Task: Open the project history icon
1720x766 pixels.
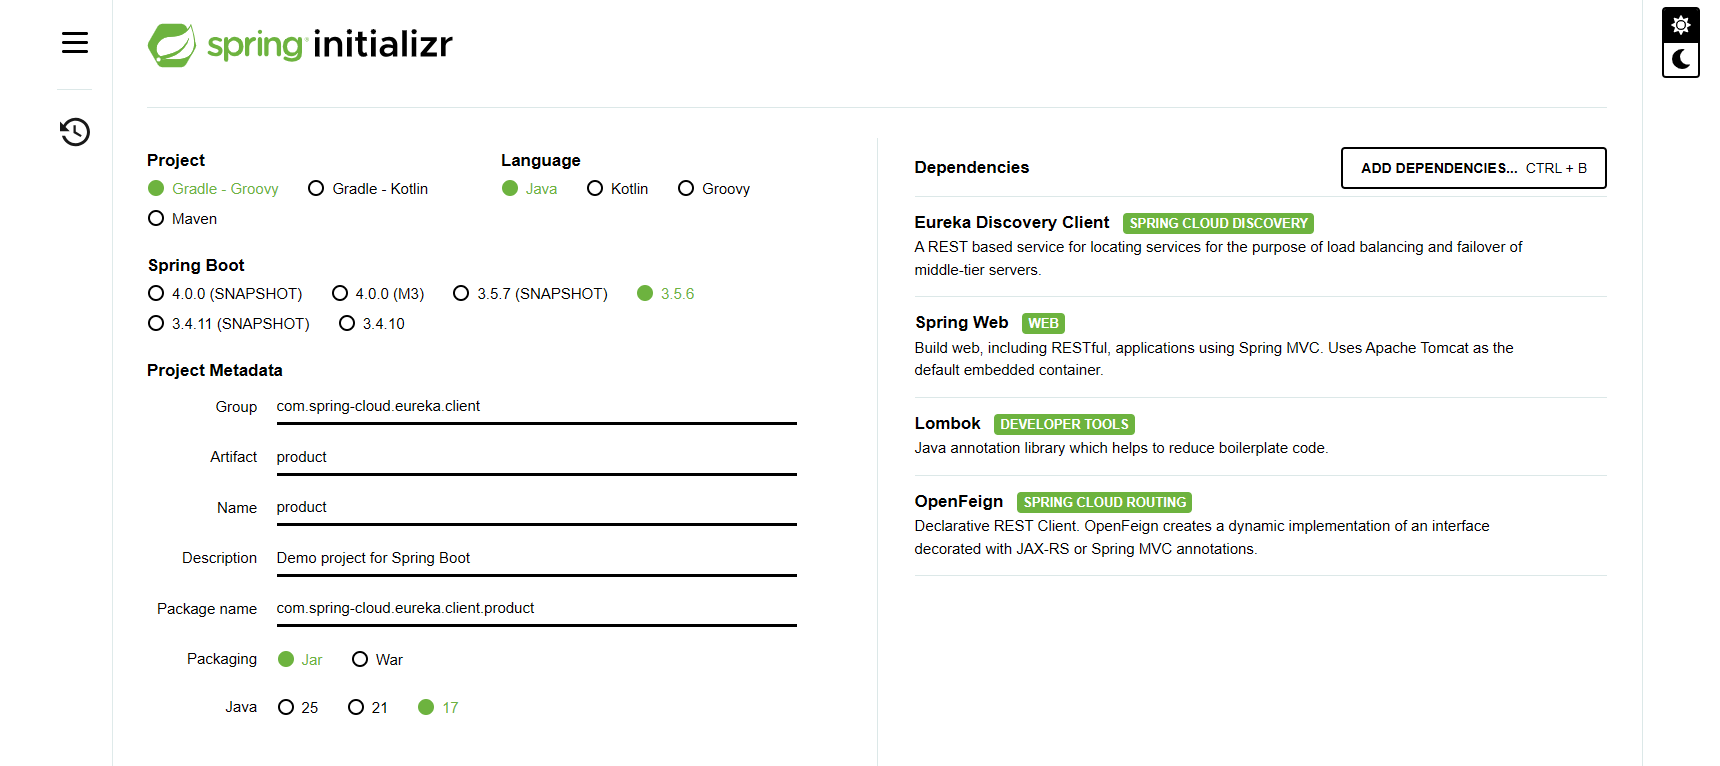Action: pos(75,132)
